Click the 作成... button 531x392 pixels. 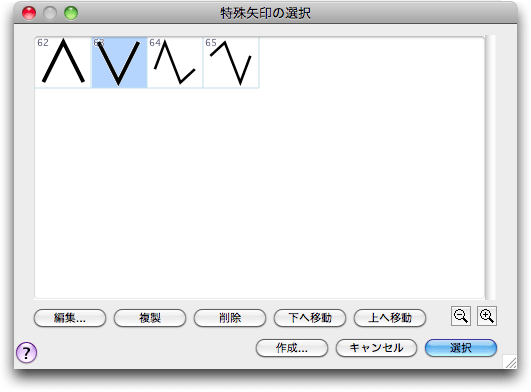pyautogui.click(x=292, y=348)
